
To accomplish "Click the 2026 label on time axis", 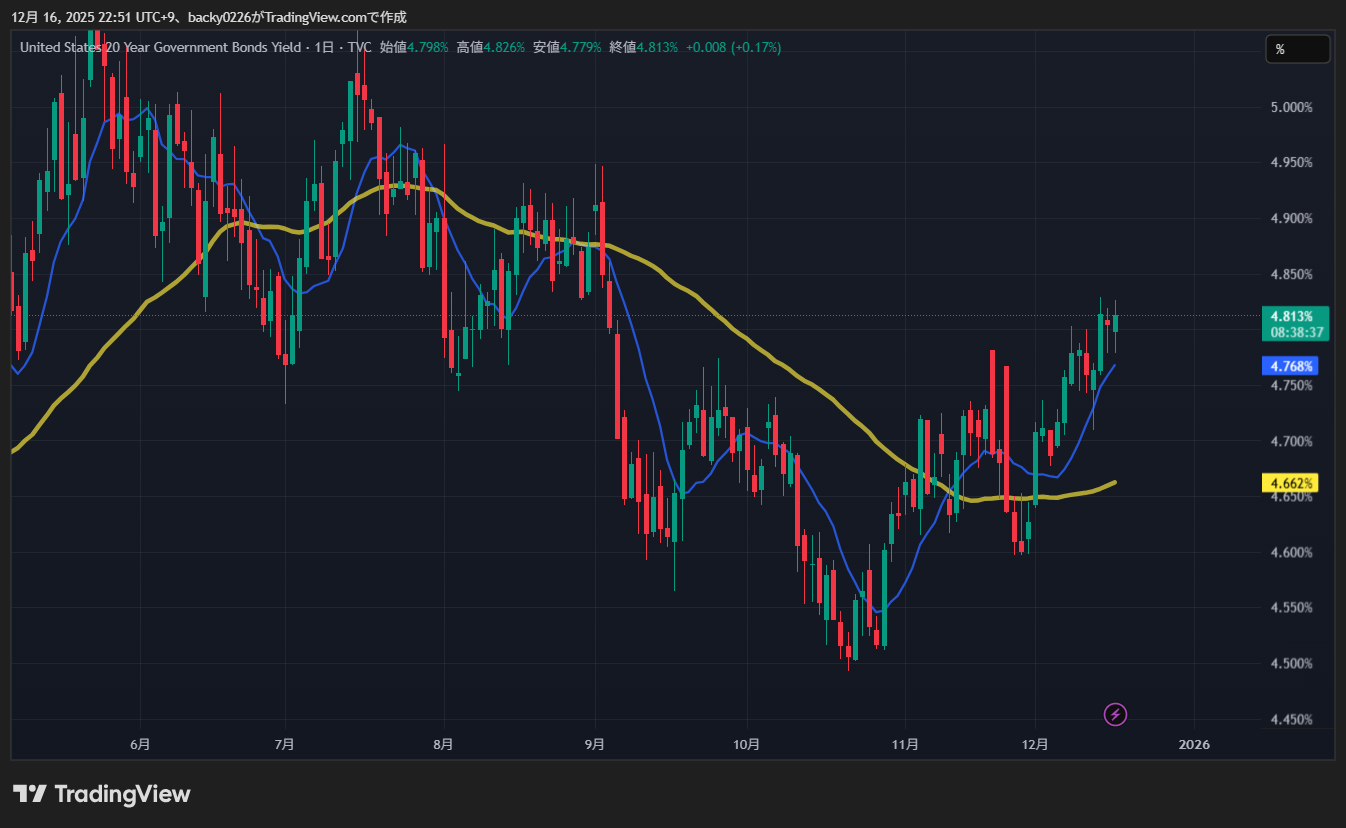I will pos(1194,744).
